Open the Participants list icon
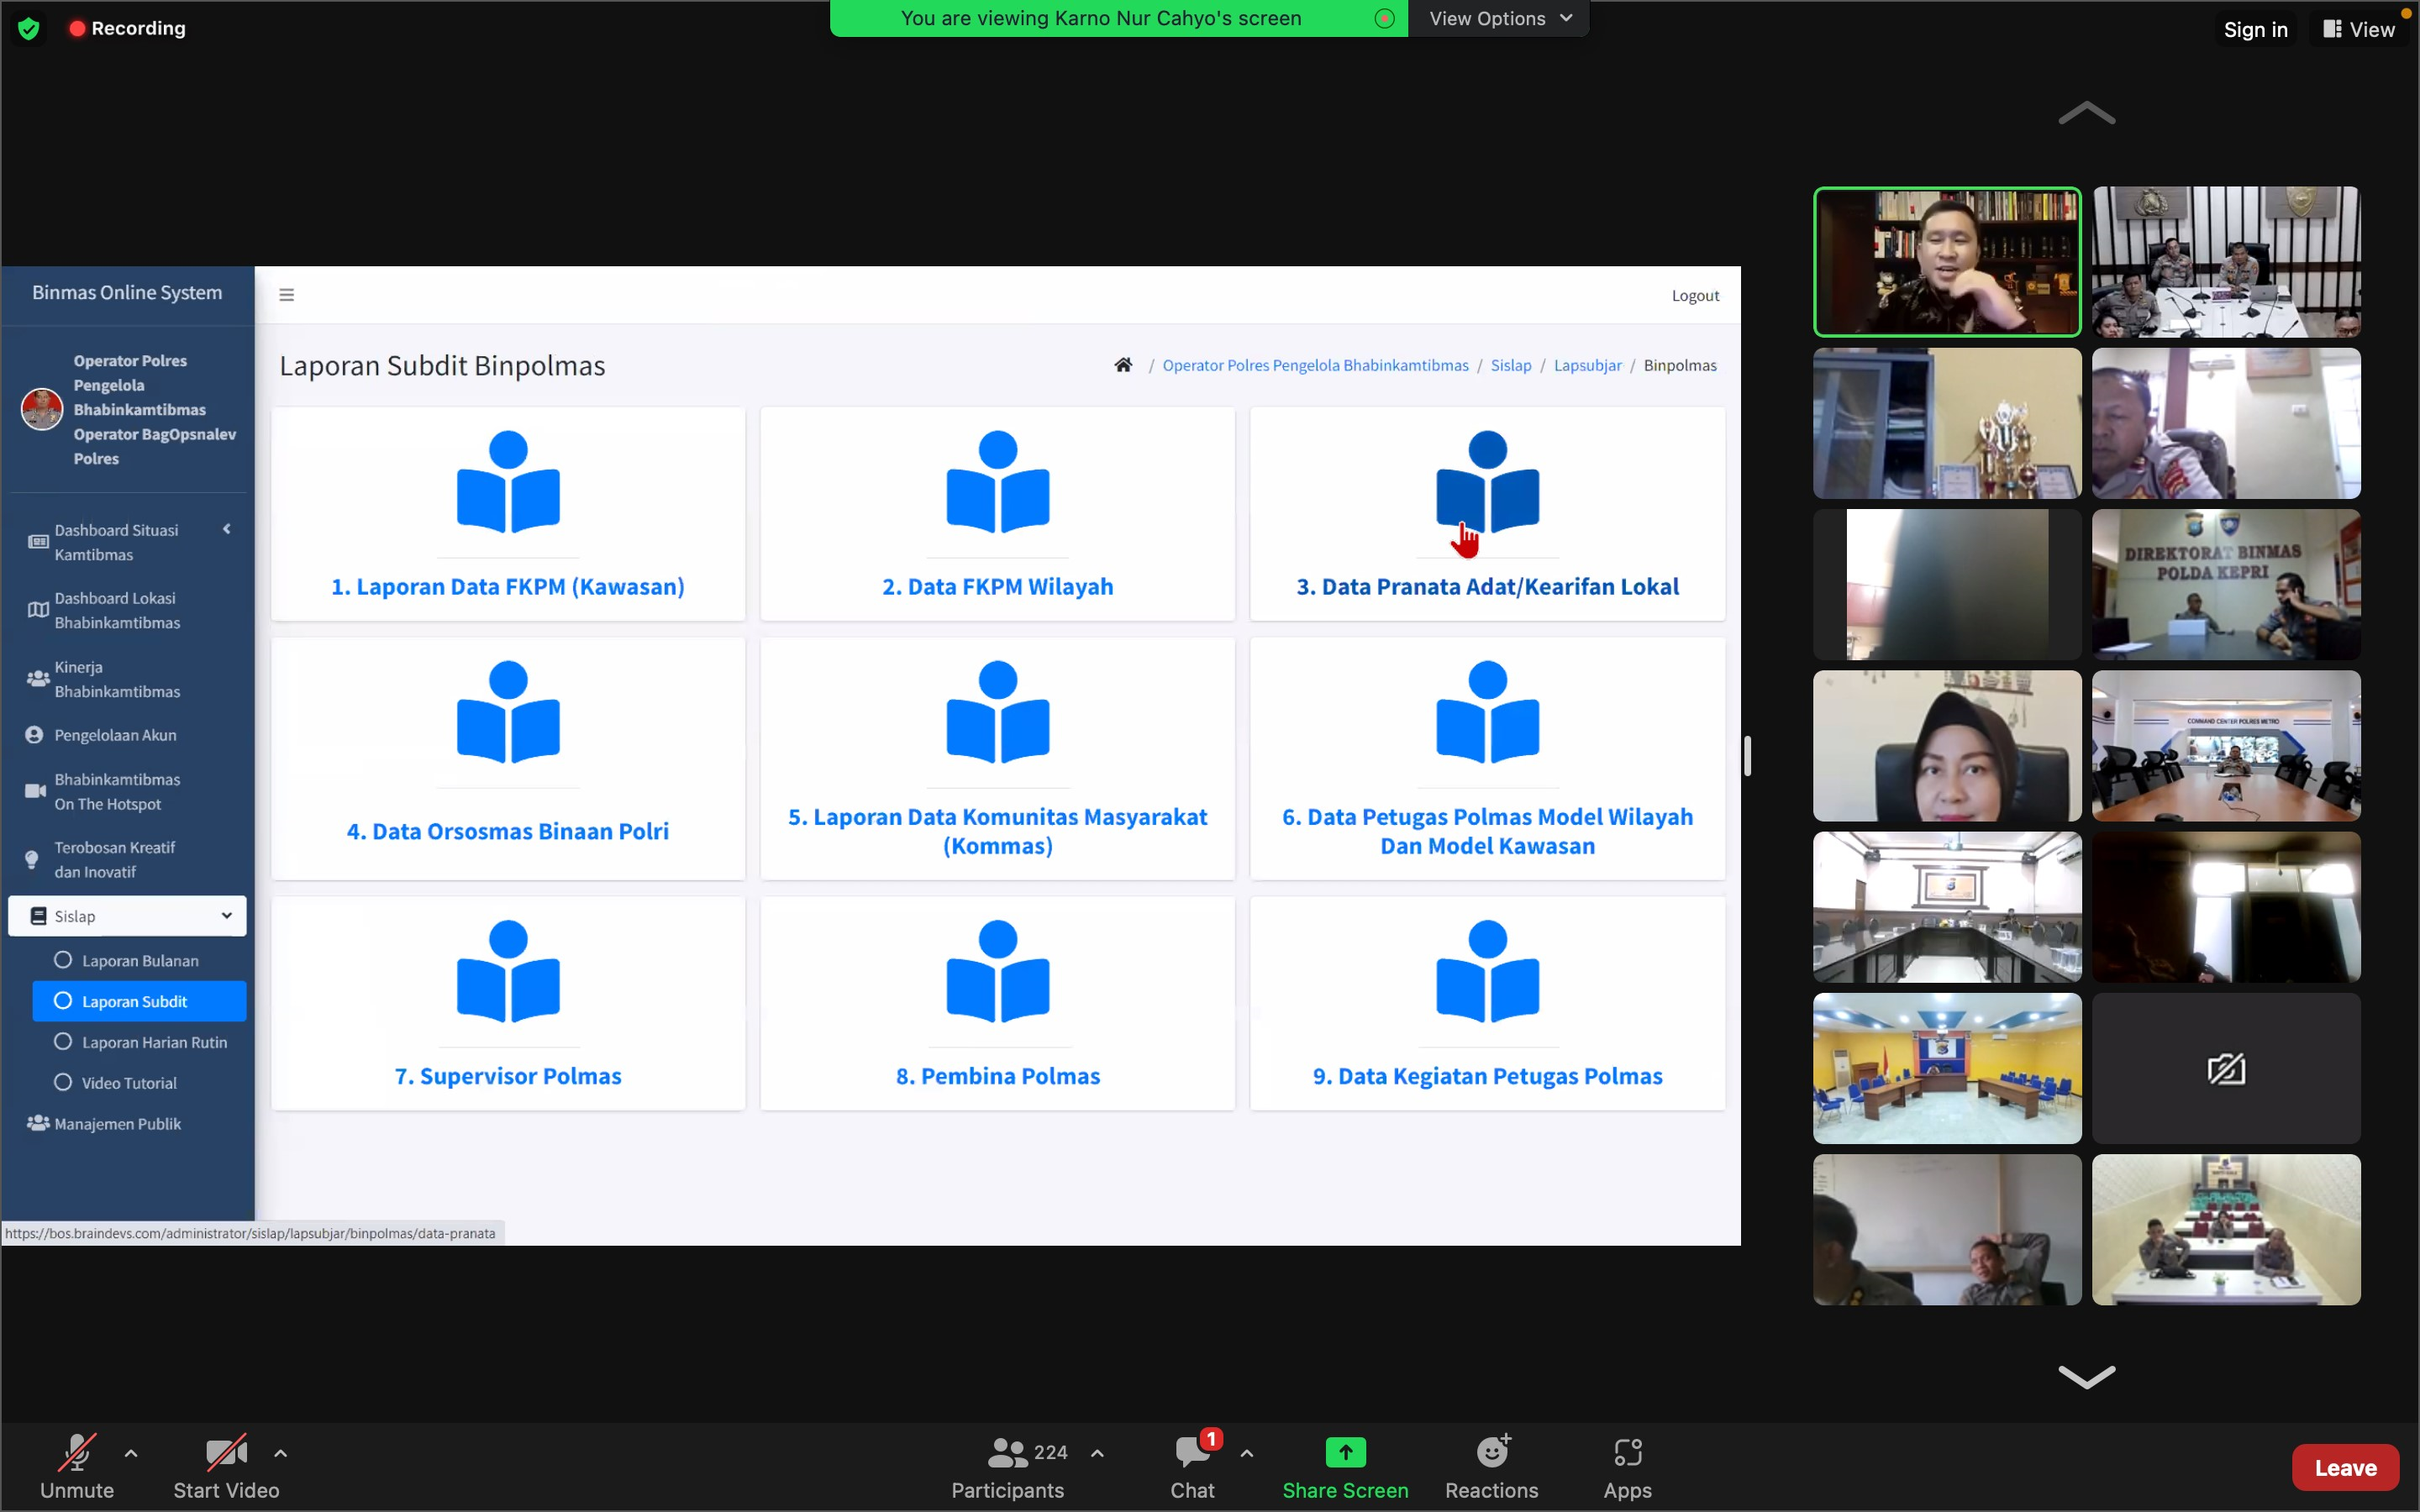2420x1512 pixels. (1007, 1452)
